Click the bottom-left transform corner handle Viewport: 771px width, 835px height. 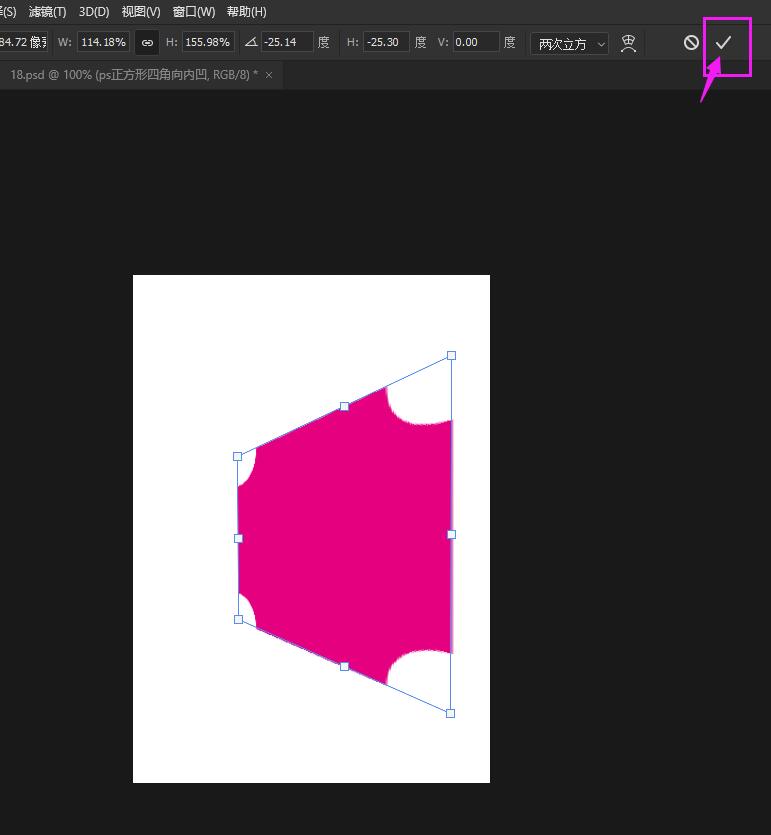click(239, 619)
